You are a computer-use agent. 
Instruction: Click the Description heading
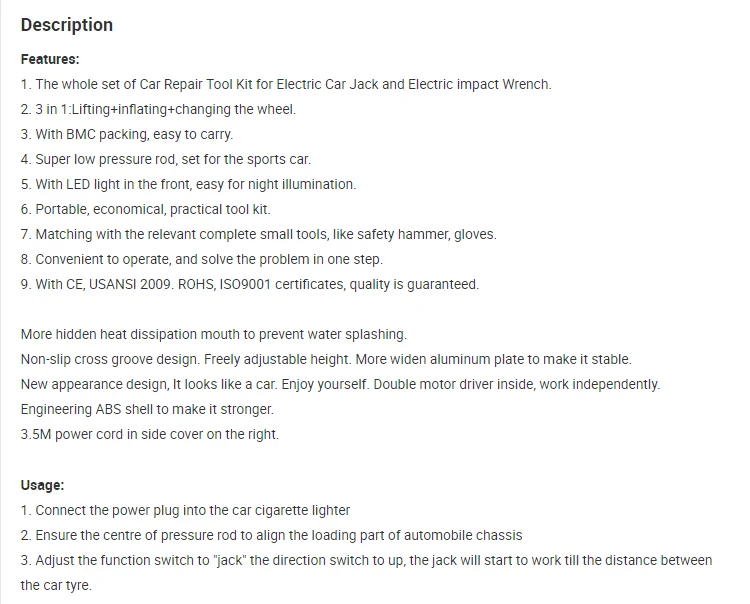pyautogui.click(x=67, y=25)
